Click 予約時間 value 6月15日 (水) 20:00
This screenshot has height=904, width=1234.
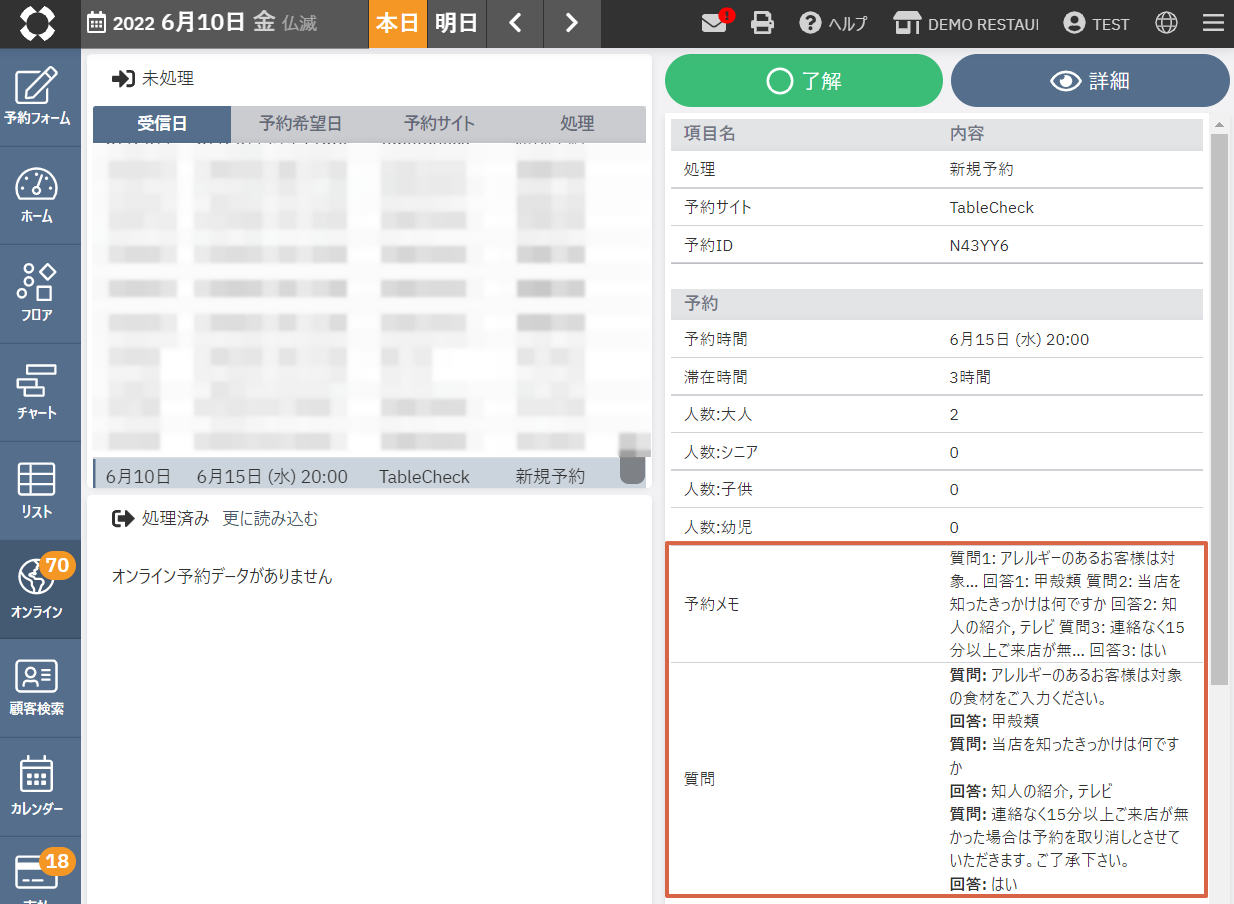click(x=1019, y=339)
